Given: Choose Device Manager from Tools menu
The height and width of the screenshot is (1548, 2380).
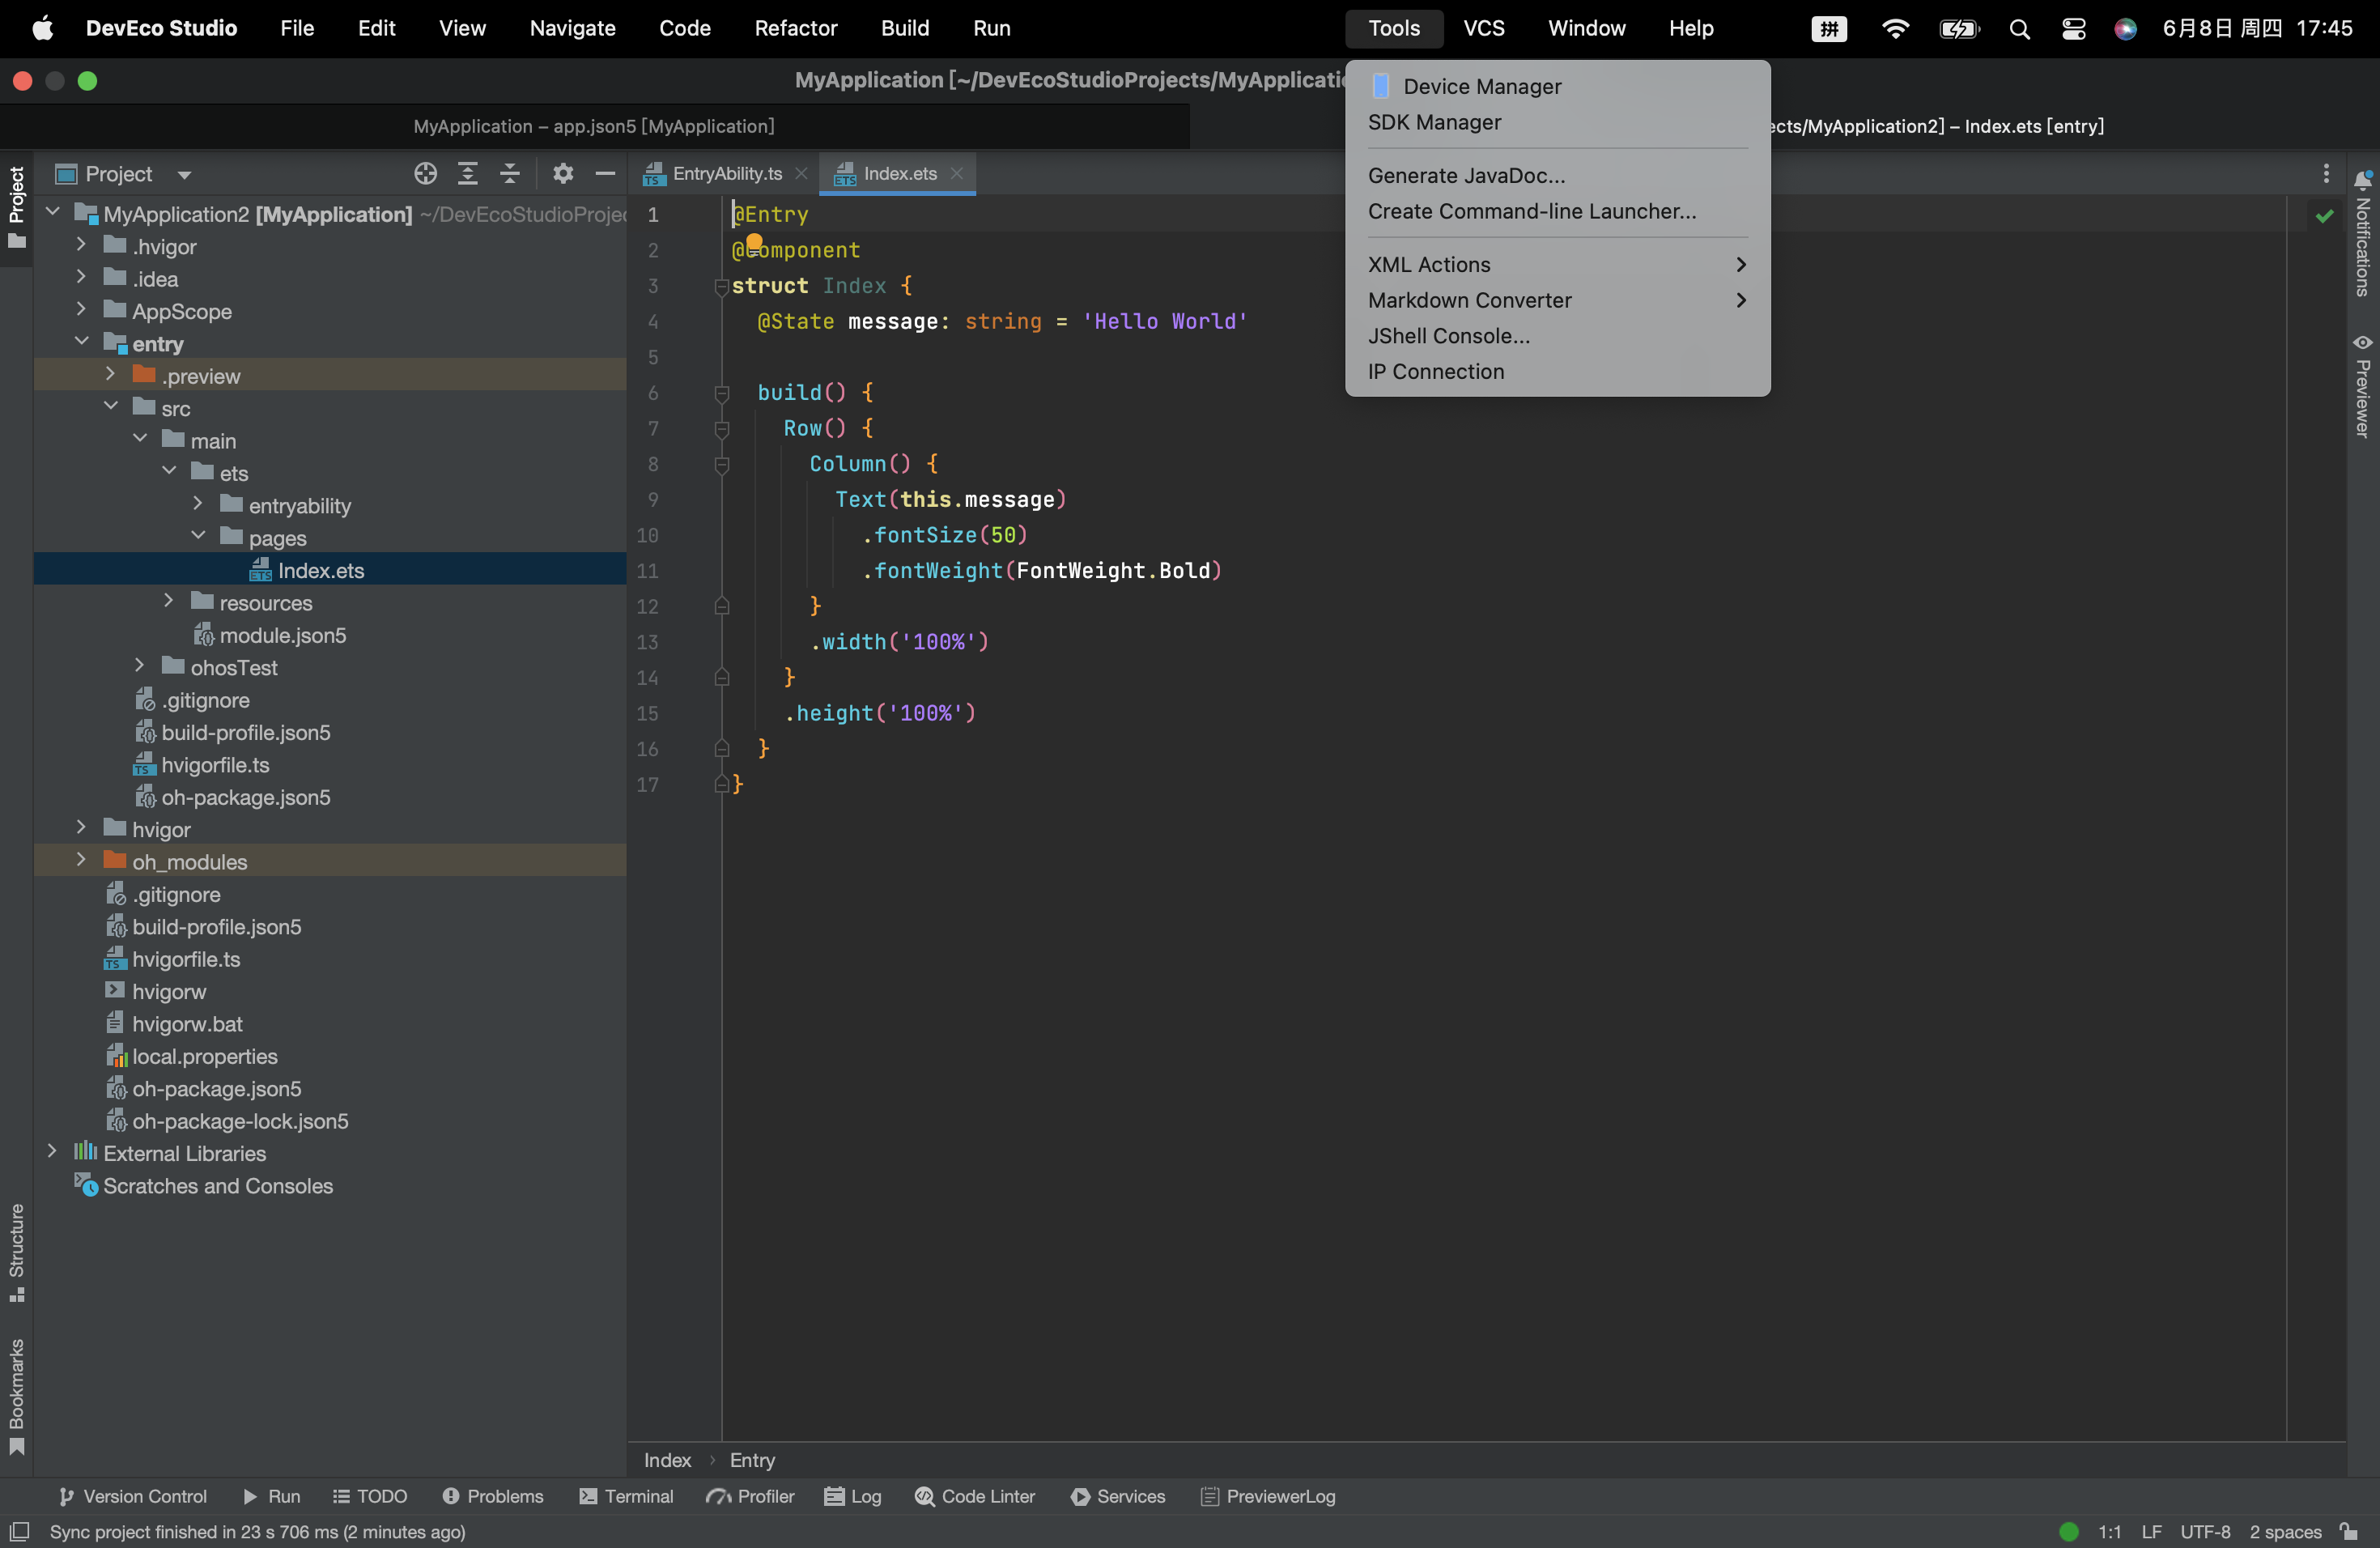Looking at the screenshot, I should coord(1557,87).
